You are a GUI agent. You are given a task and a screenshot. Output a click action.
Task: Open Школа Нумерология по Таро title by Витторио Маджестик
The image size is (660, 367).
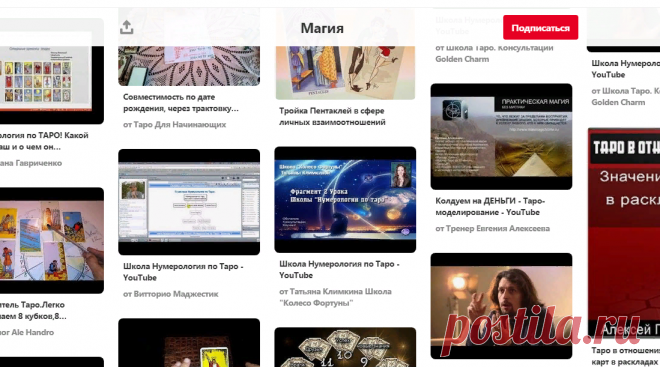click(183, 272)
